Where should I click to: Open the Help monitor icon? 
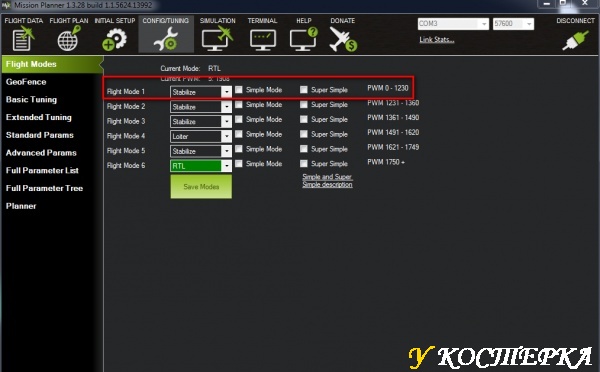[304, 39]
